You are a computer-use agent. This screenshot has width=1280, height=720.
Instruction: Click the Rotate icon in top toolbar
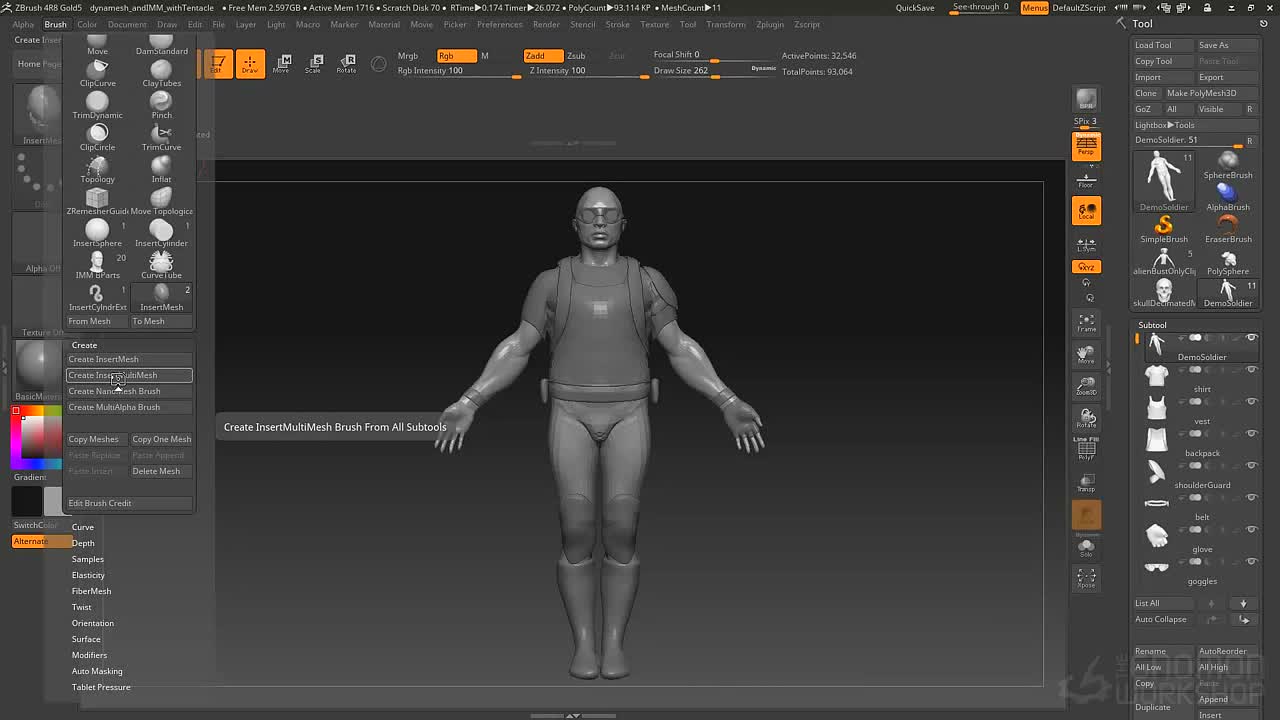346,64
